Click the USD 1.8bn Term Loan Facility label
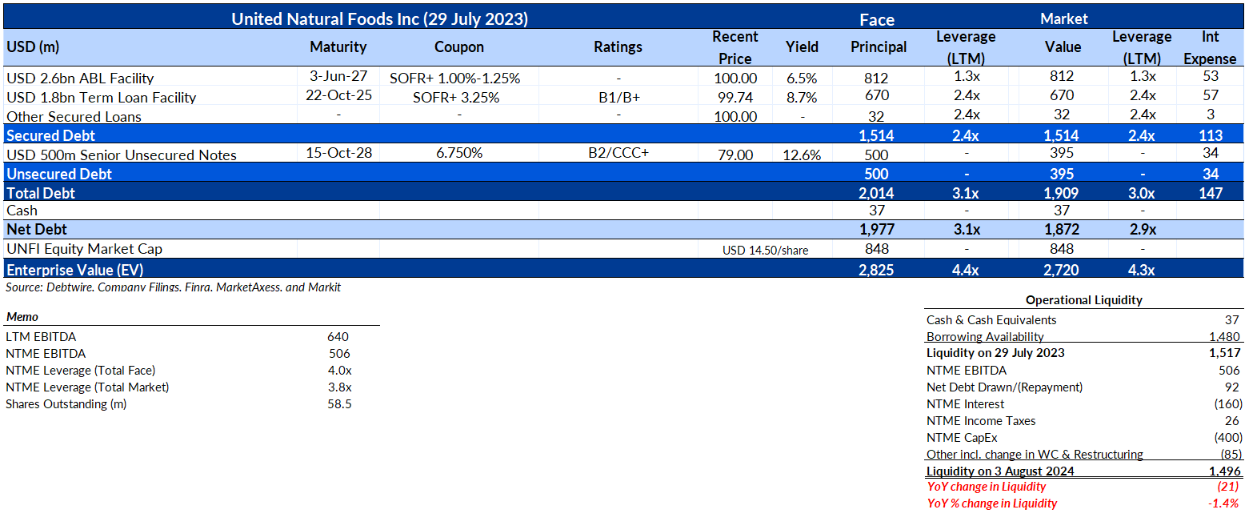1246x517 pixels. (101, 97)
